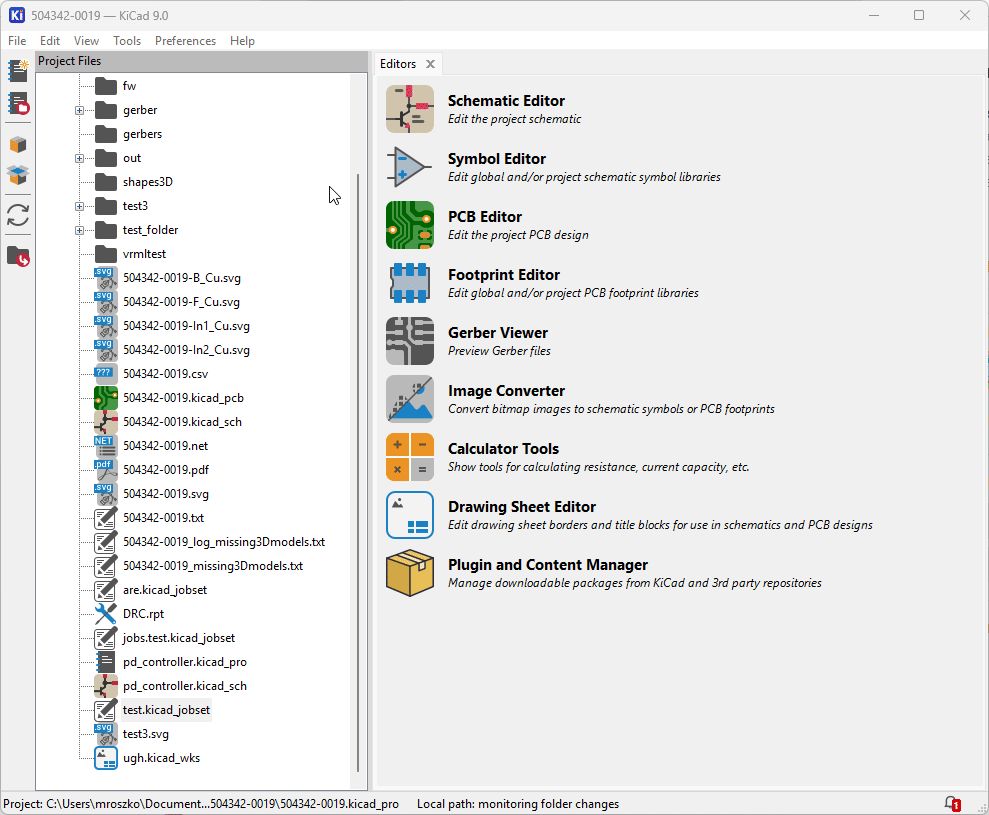Launch the PCB Editor icon
The width and height of the screenshot is (989, 815).
410,225
